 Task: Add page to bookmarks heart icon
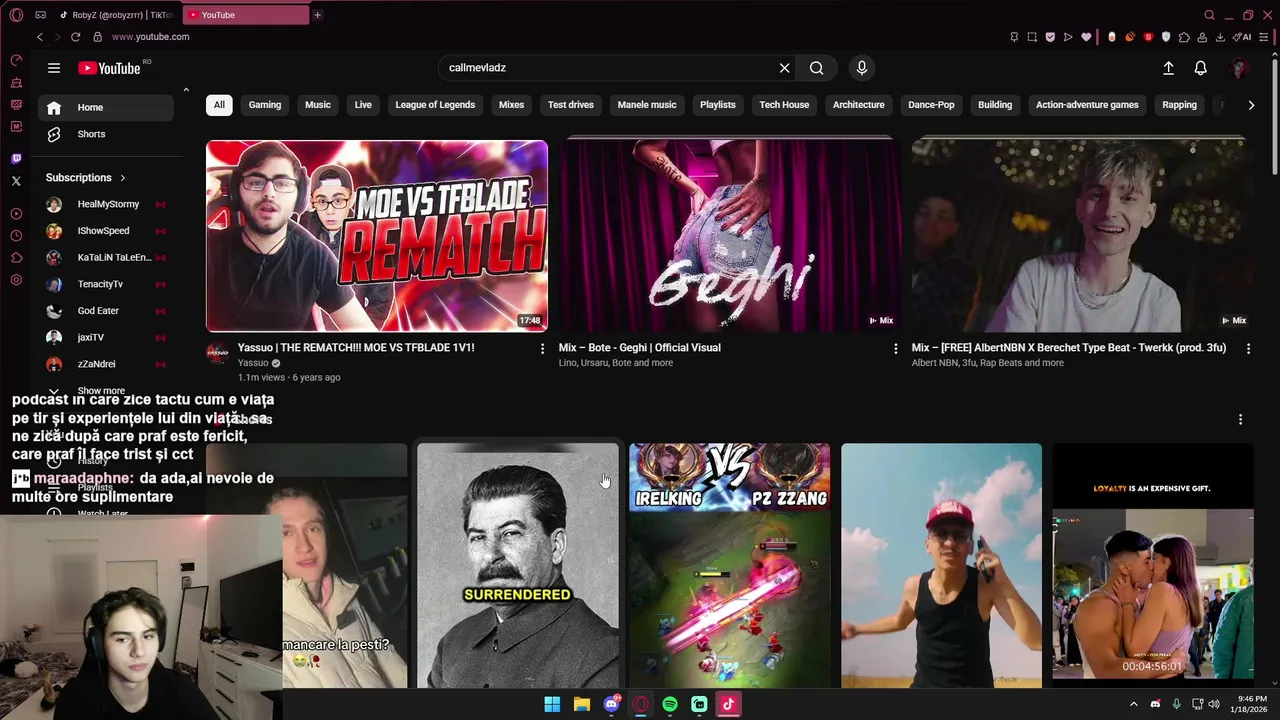tap(1086, 37)
